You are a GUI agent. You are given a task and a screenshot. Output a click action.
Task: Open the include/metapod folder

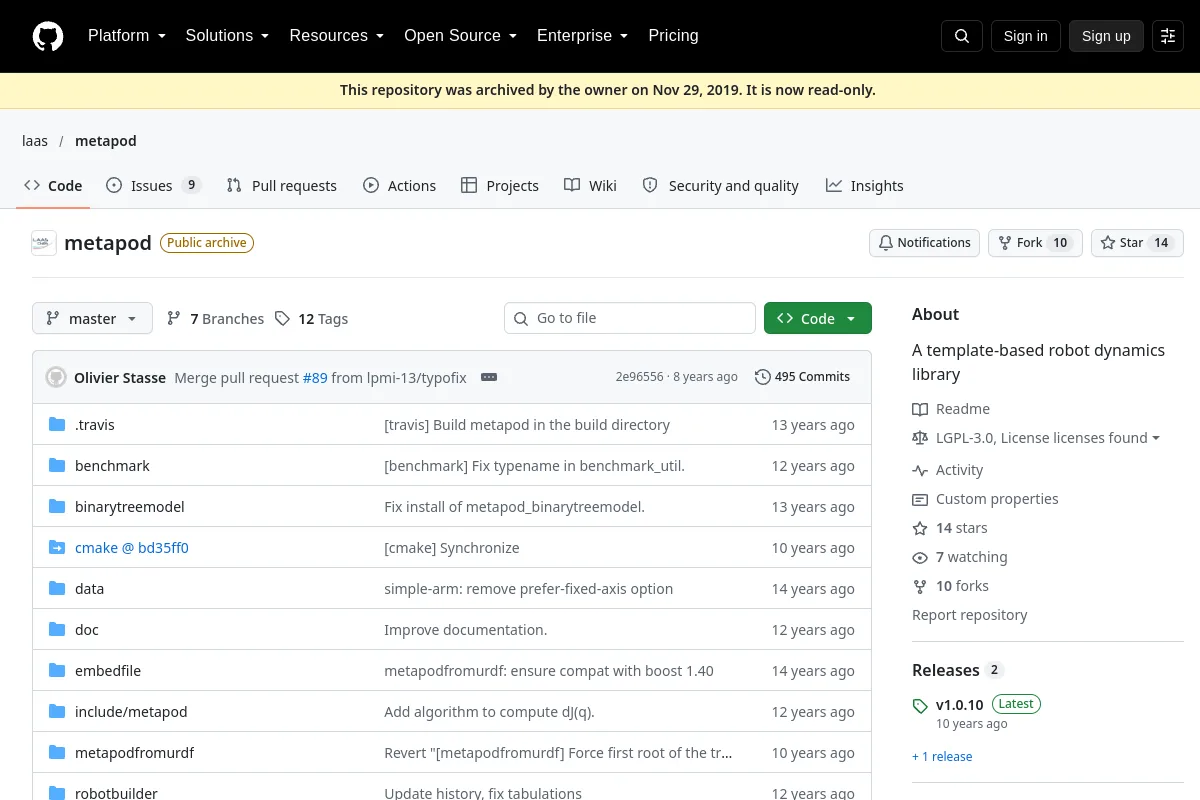pyautogui.click(x=131, y=712)
